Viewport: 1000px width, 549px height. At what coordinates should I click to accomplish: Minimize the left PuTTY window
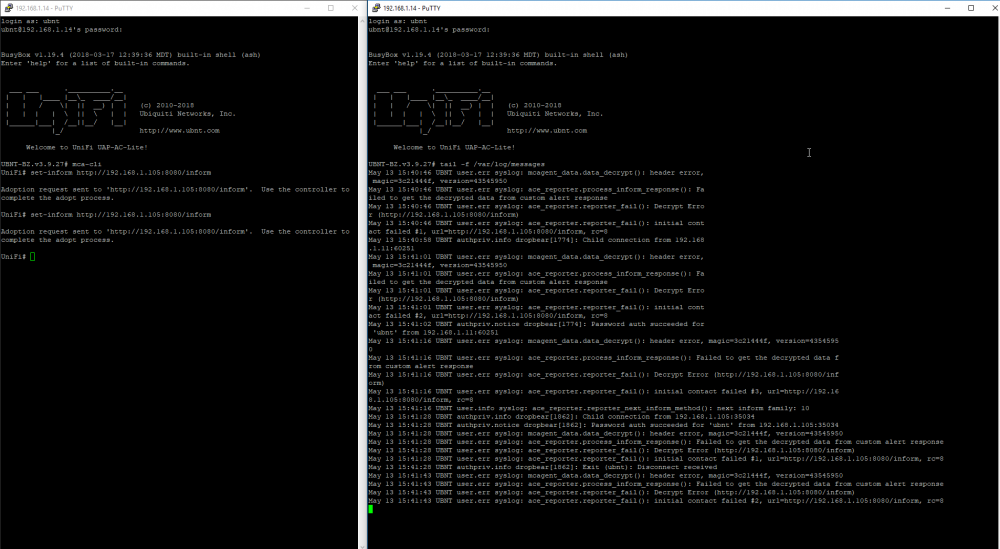pyautogui.click(x=307, y=8)
